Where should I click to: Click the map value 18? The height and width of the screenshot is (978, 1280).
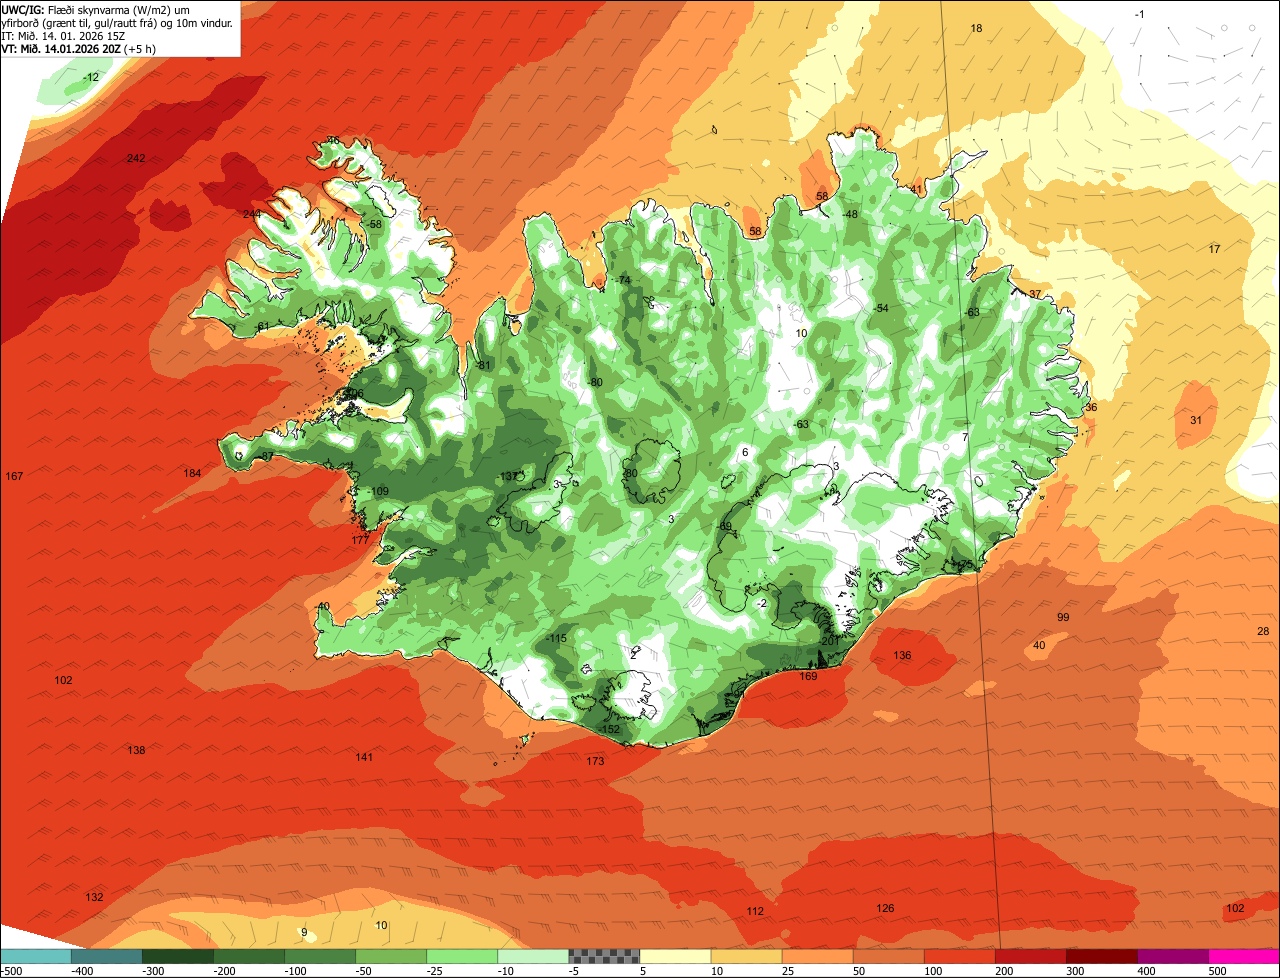[977, 28]
